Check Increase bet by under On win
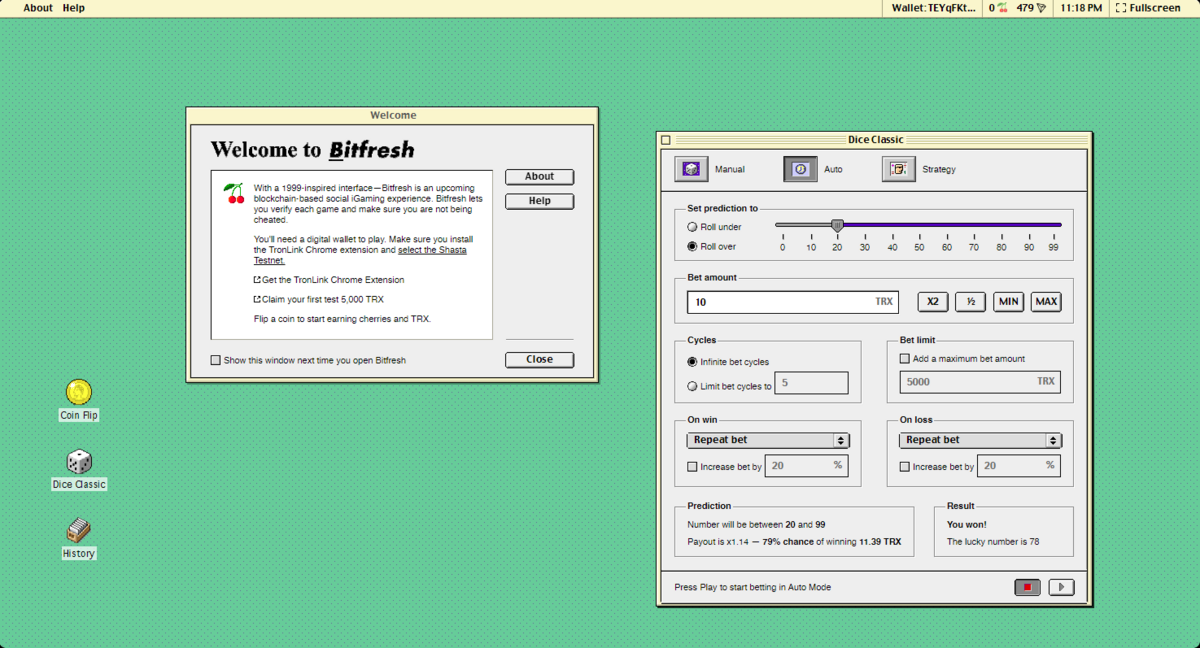Image resolution: width=1200 pixels, height=648 pixels. click(x=693, y=467)
